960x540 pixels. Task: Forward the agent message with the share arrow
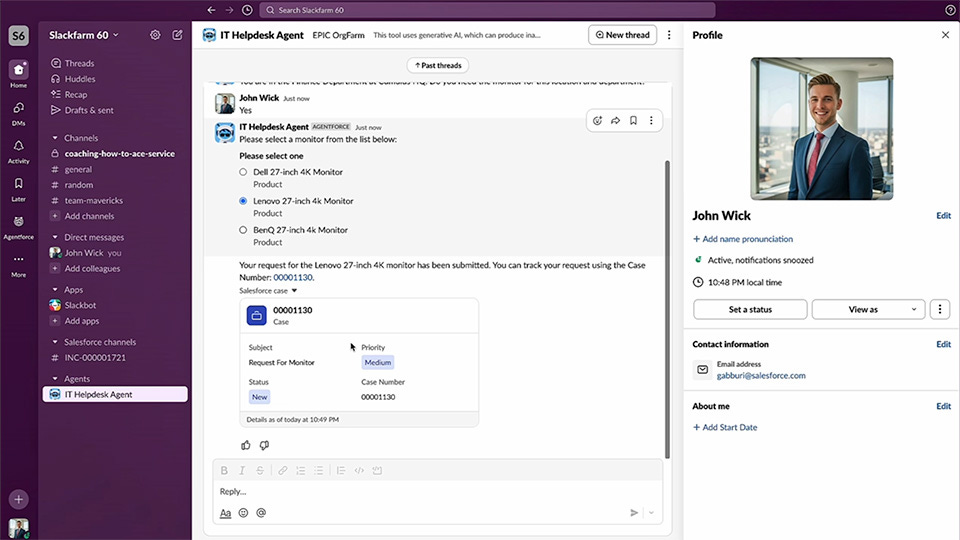pos(615,121)
